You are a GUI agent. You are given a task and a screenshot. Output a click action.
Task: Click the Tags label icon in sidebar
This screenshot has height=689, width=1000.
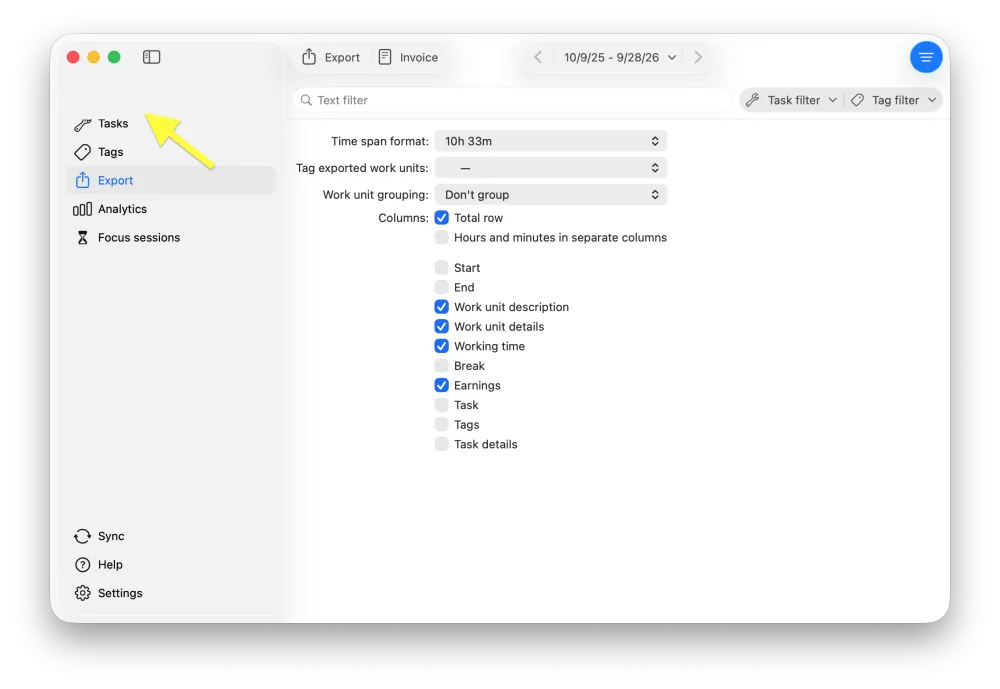pos(82,152)
